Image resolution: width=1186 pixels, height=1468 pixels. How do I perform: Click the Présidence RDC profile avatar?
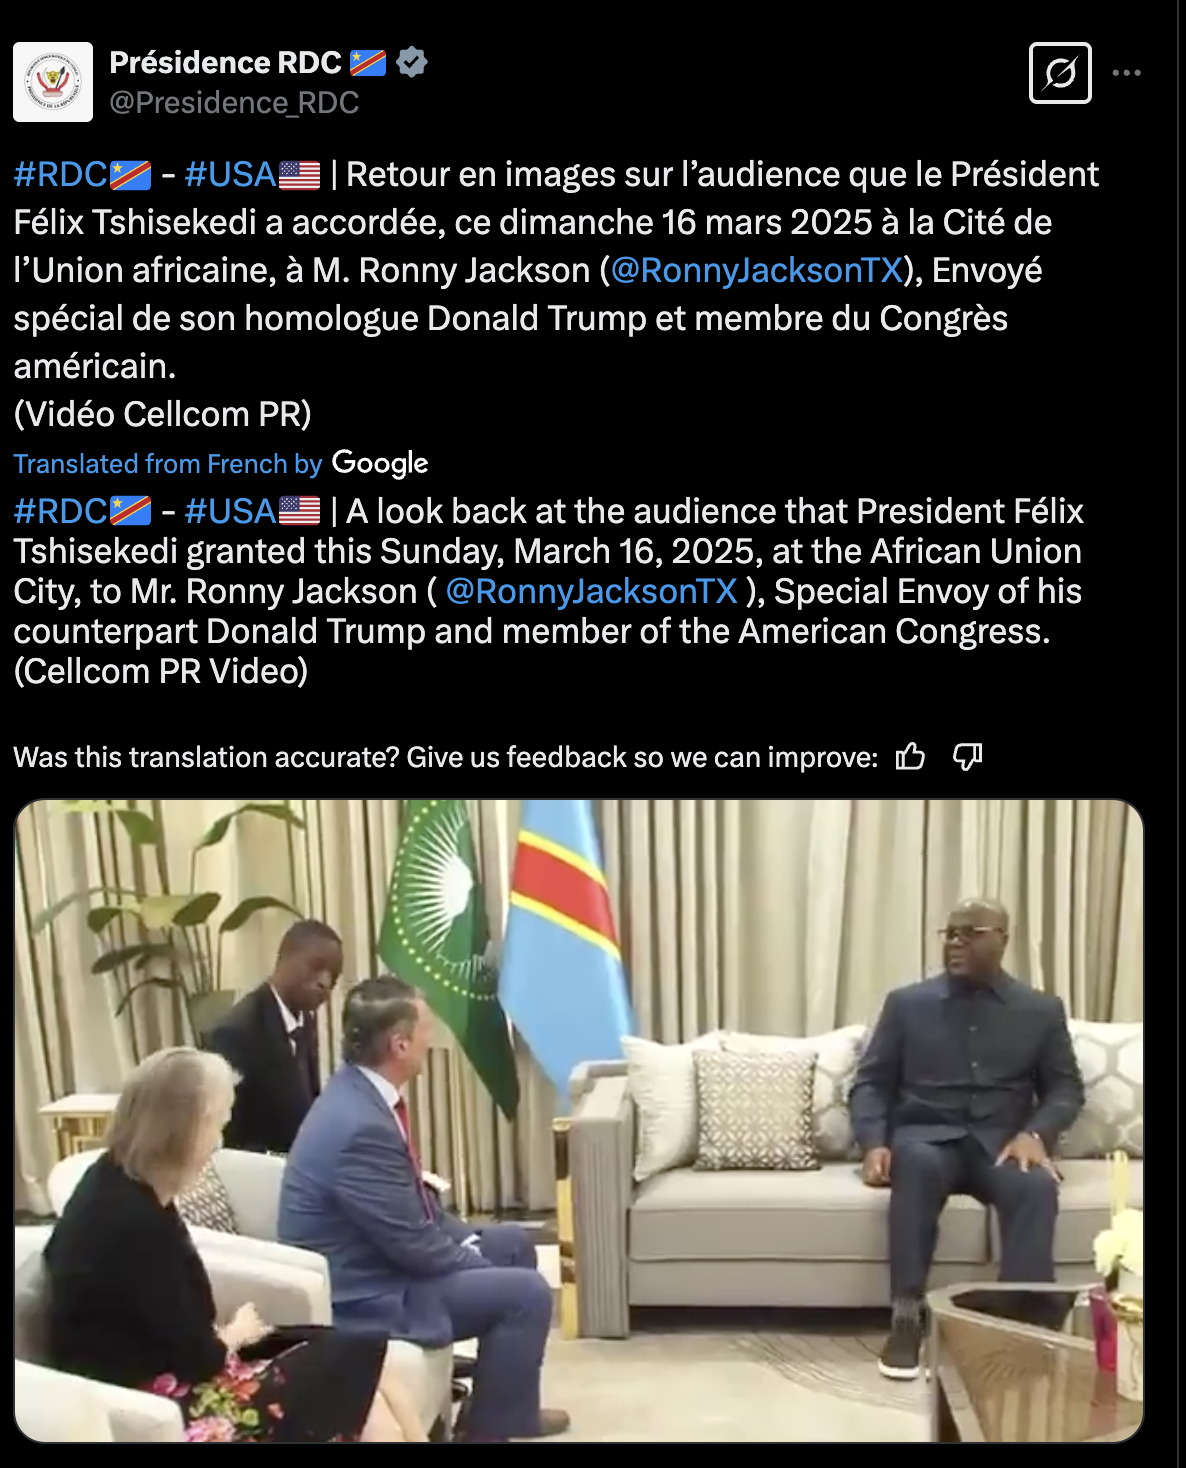tap(53, 82)
